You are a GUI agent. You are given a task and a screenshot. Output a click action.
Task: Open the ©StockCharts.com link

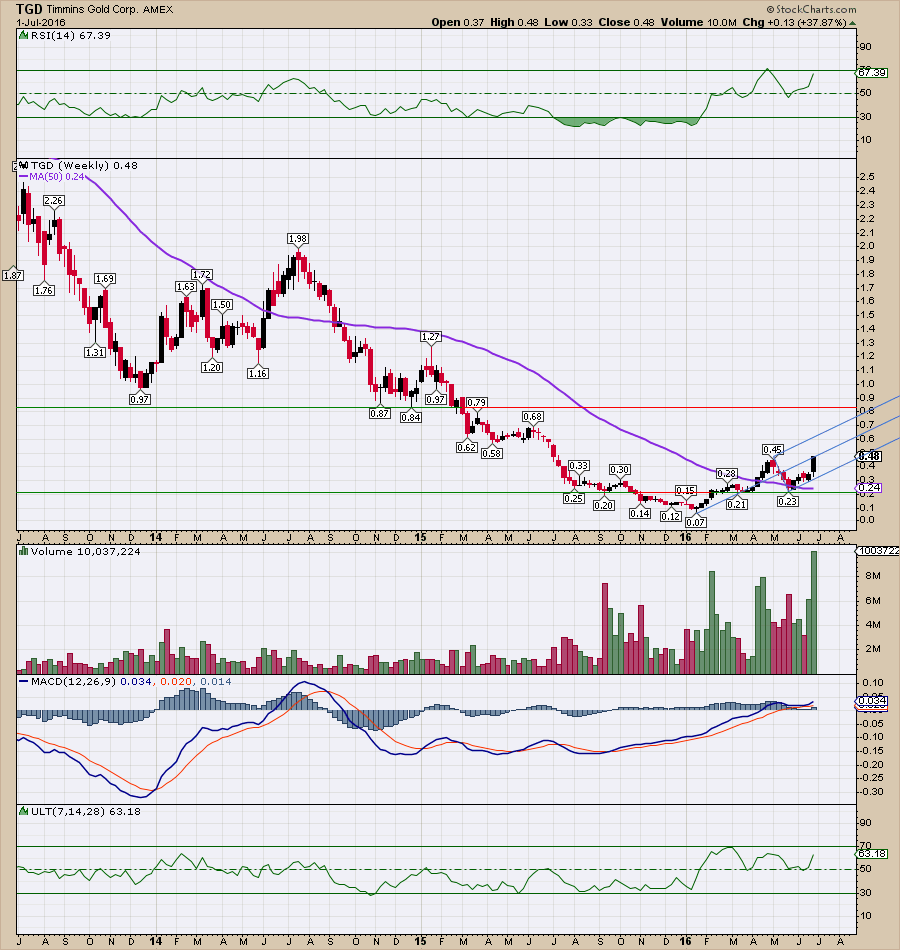[812, 9]
